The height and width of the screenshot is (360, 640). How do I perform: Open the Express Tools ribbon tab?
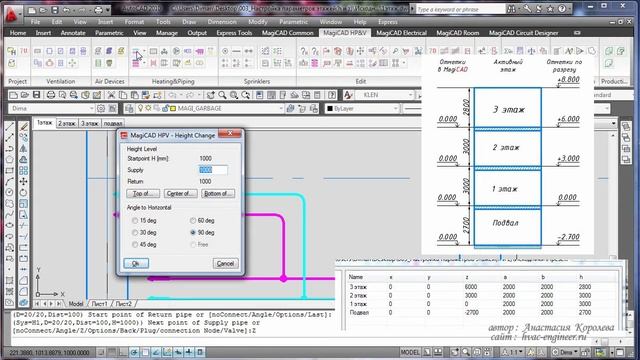click(234, 33)
